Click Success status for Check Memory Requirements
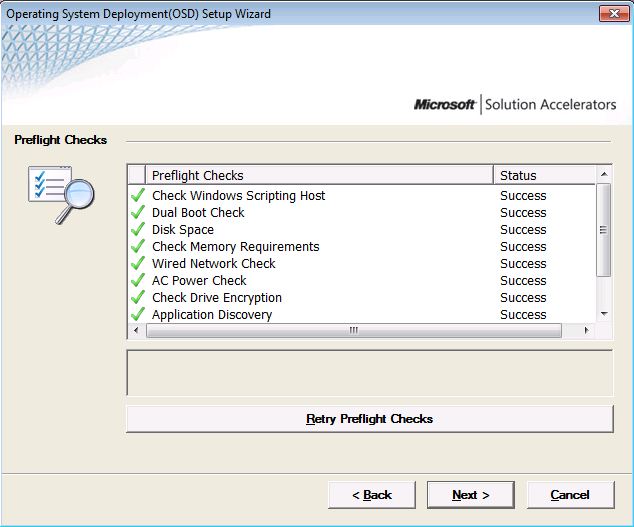The width and height of the screenshot is (634, 527). click(x=523, y=246)
